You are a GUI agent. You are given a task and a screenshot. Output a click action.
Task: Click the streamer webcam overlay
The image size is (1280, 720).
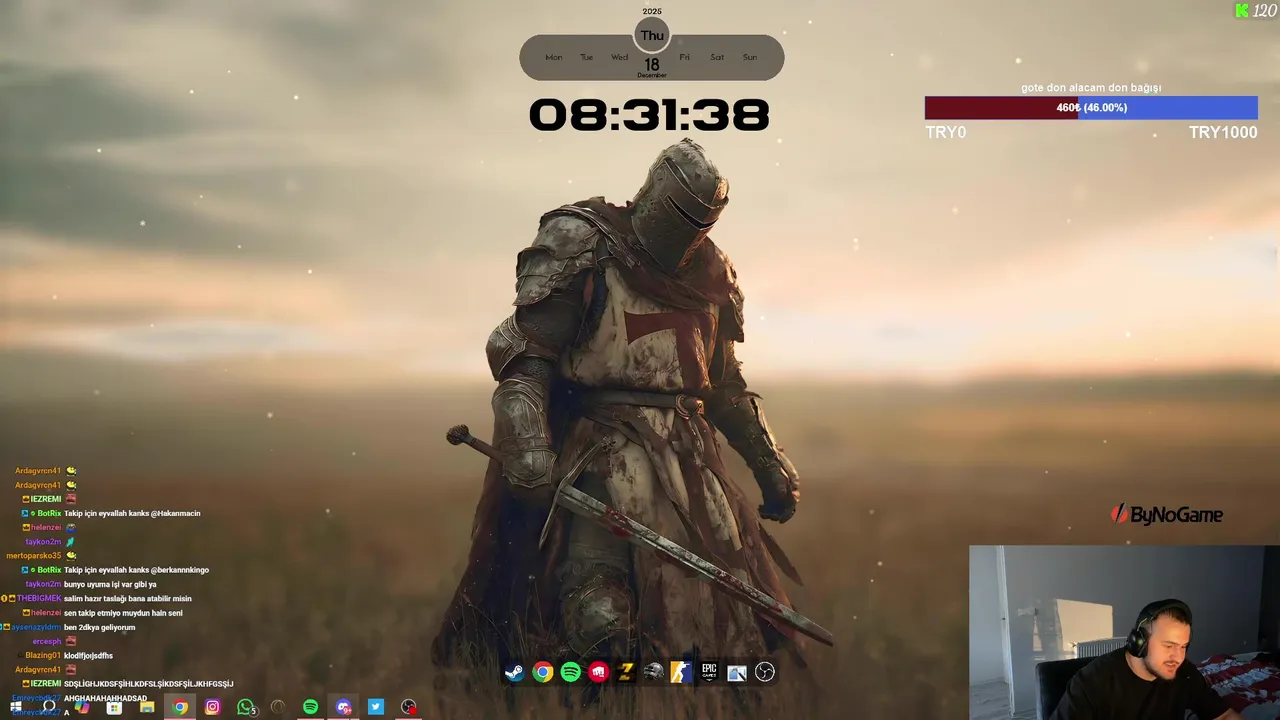[x=1124, y=632]
